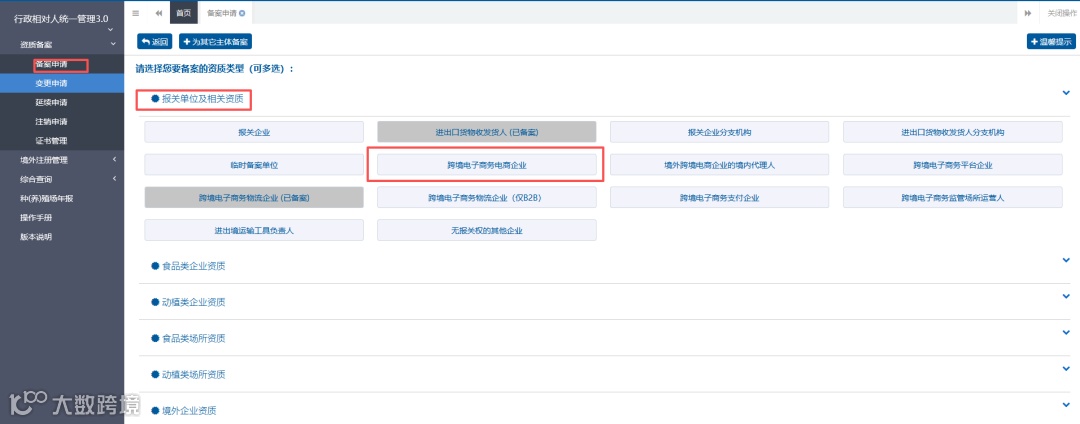Click the rewind tabs left arrow icon
This screenshot has width=1080, height=424.
159,13
